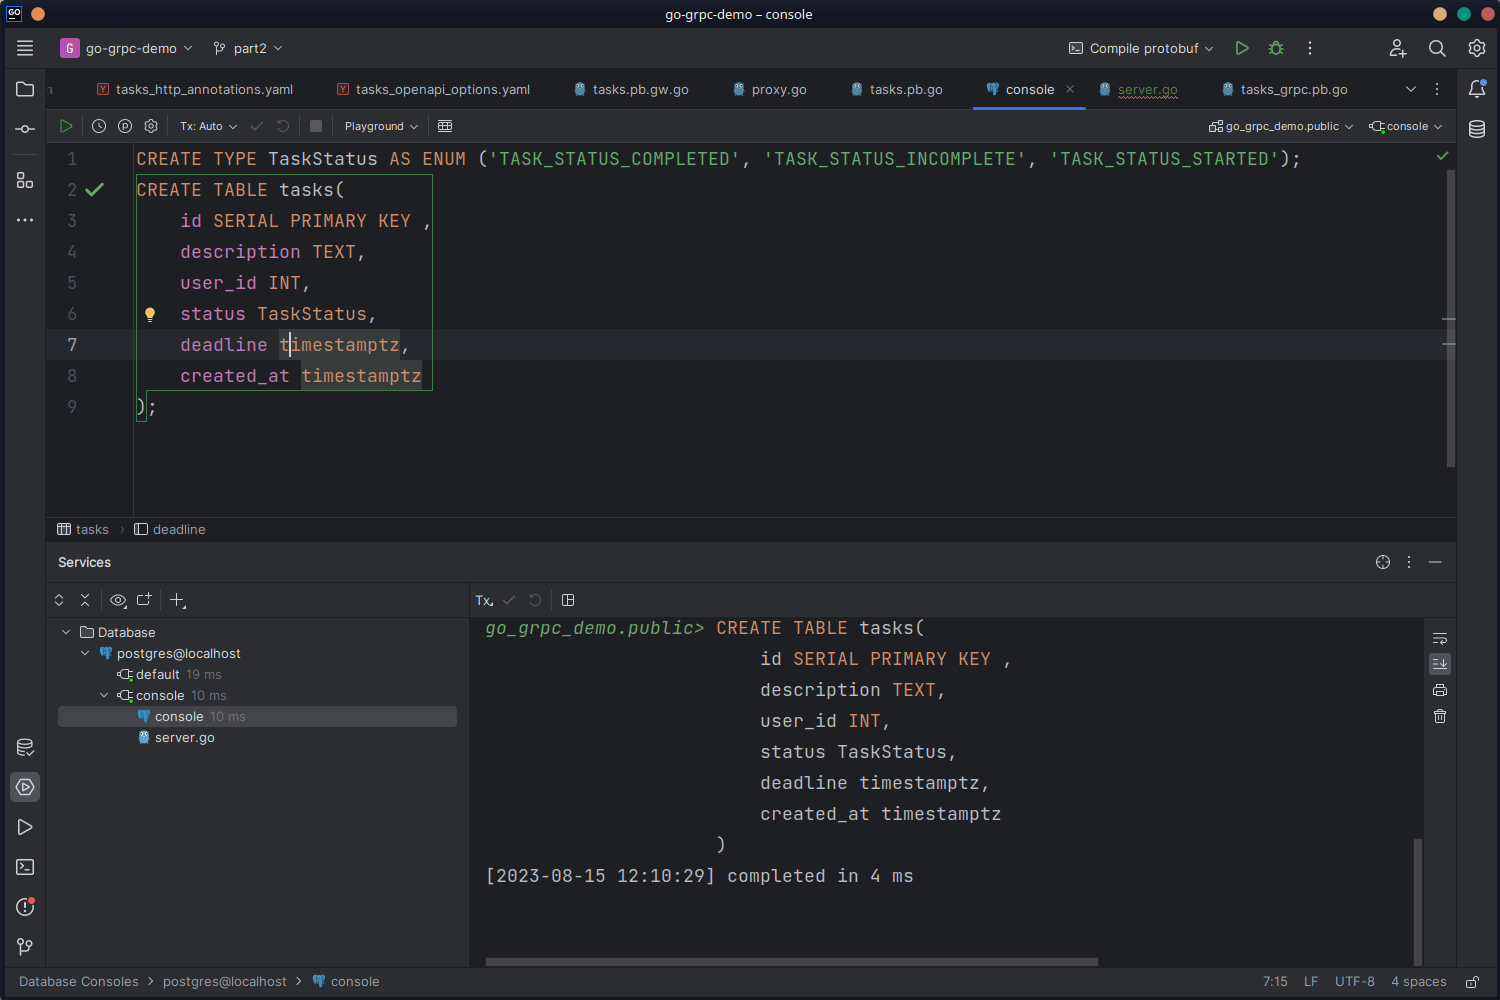Open the Playground resolve mode dropdown
The width and height of the screenshot is (1500, 1000).
381,126
